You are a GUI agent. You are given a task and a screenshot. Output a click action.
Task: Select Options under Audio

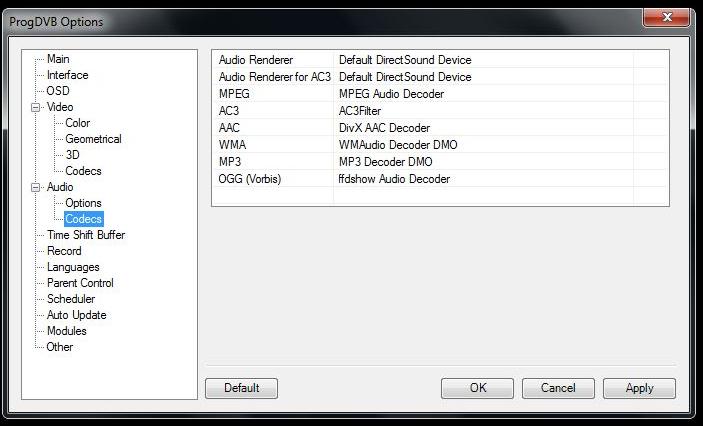[x=83, y=203]
